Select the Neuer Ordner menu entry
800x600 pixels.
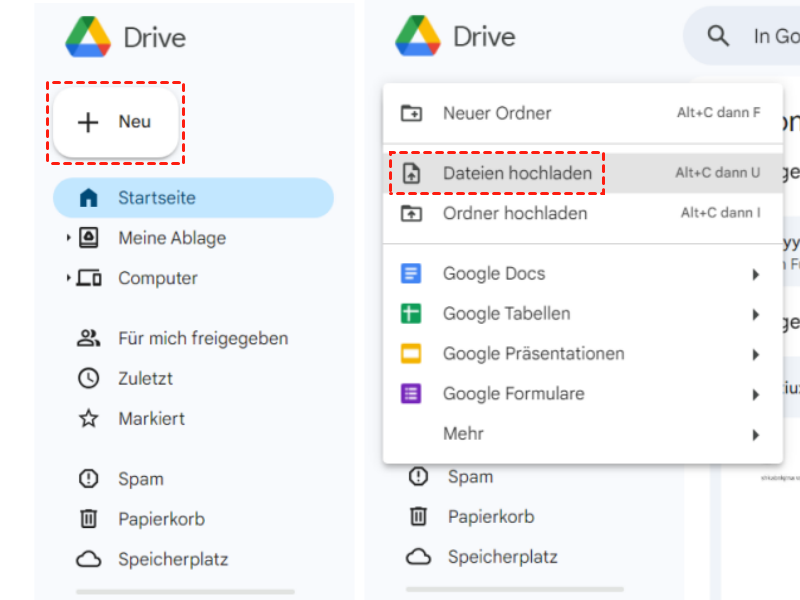(497, 113)
